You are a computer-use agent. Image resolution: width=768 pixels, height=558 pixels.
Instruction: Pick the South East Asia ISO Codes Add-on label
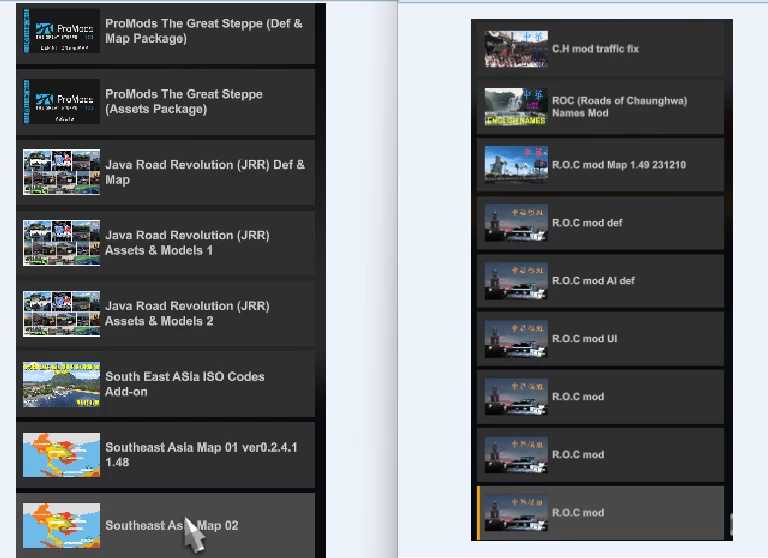(185, 384)
